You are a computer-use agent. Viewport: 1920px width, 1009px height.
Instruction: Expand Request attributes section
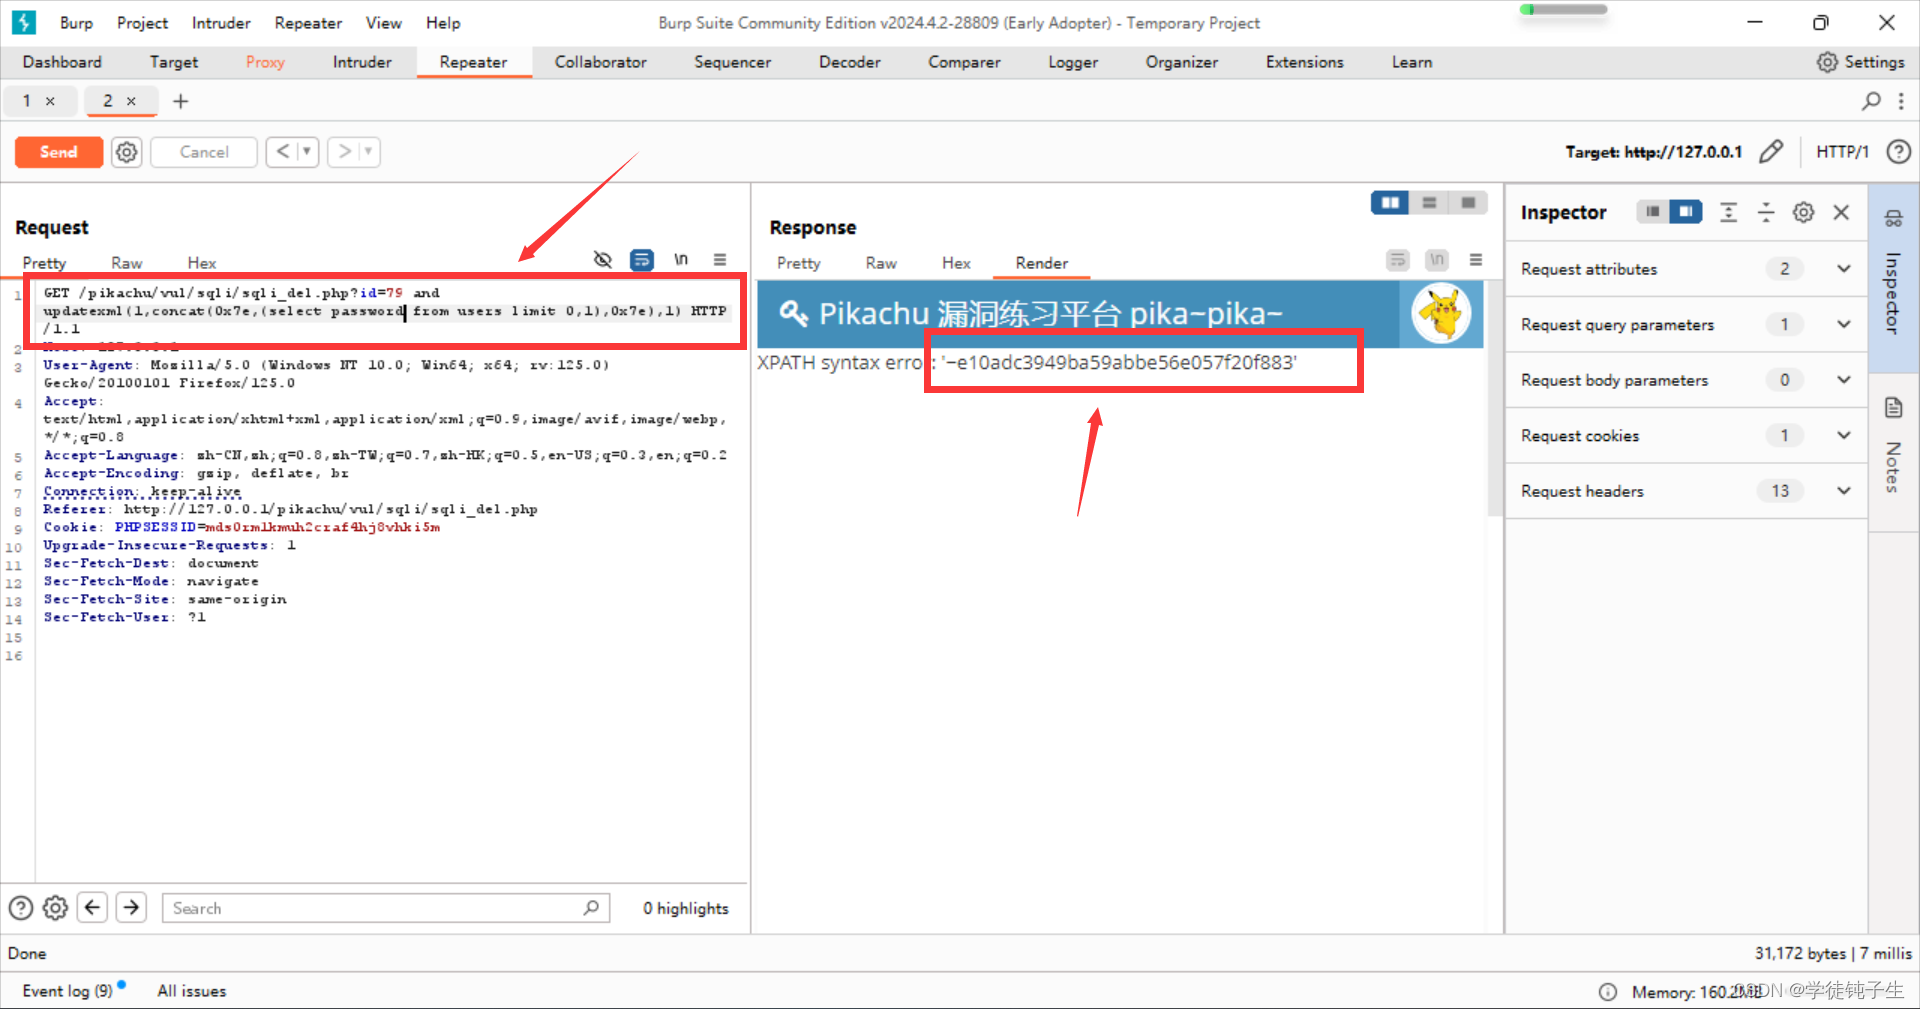click(x=1843, y=269)
